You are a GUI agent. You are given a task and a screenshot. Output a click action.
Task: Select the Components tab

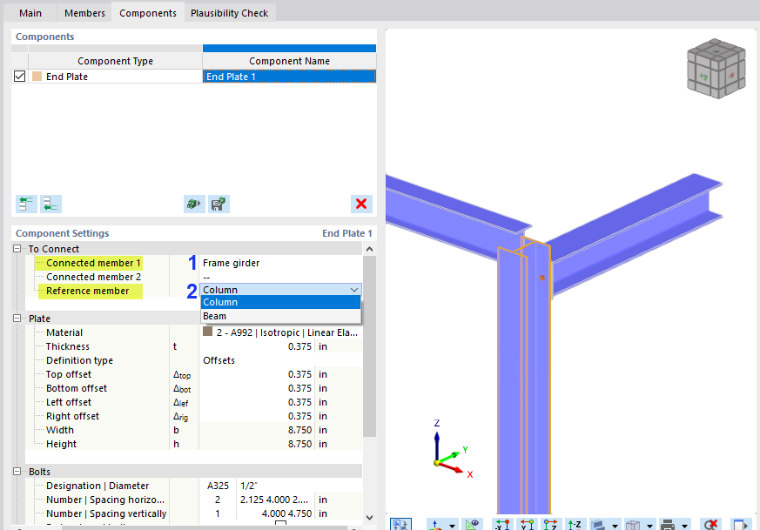point(148,13)
